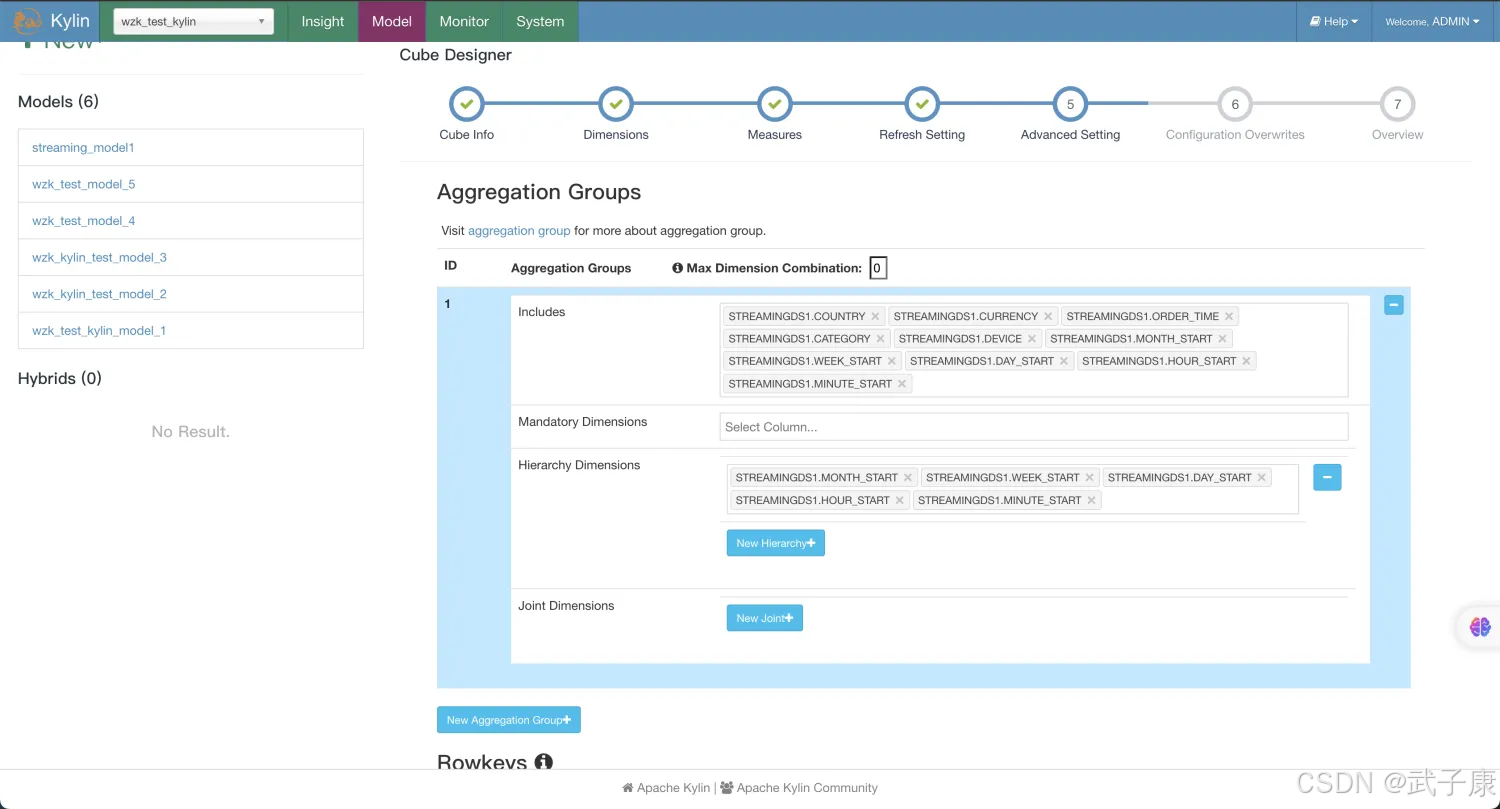Image resolution: width=1500 pixels, height=809 pixels.
Task: Delete the hierarchy using its minus button
Action: tap(1326, 477)
